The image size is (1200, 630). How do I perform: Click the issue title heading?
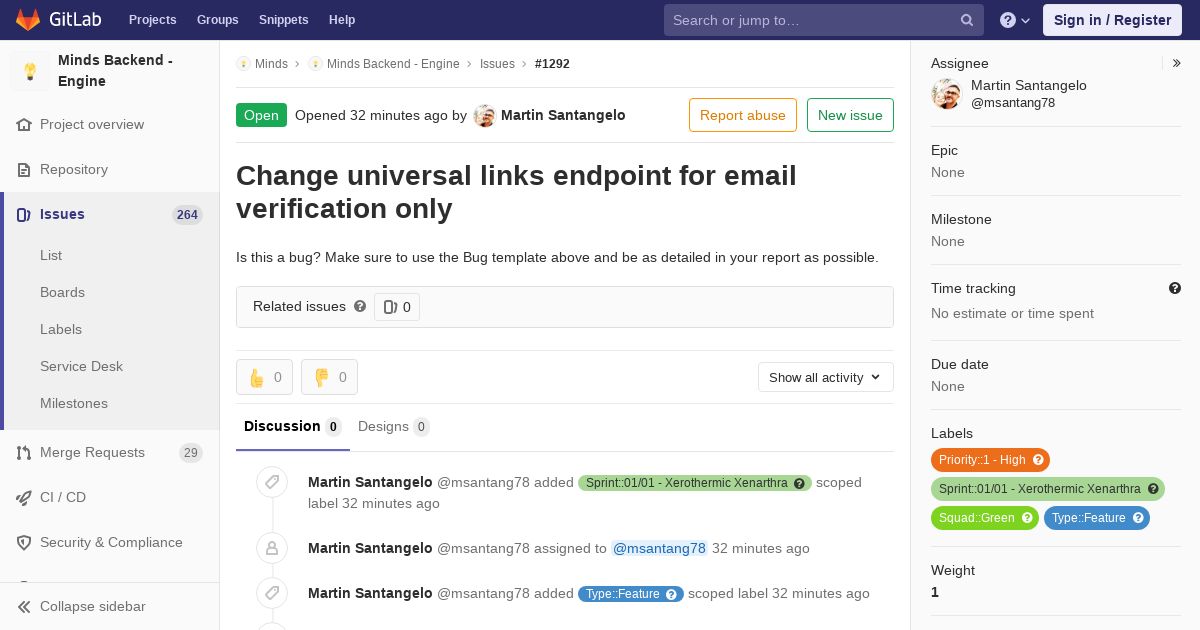[x=516, y=192]
